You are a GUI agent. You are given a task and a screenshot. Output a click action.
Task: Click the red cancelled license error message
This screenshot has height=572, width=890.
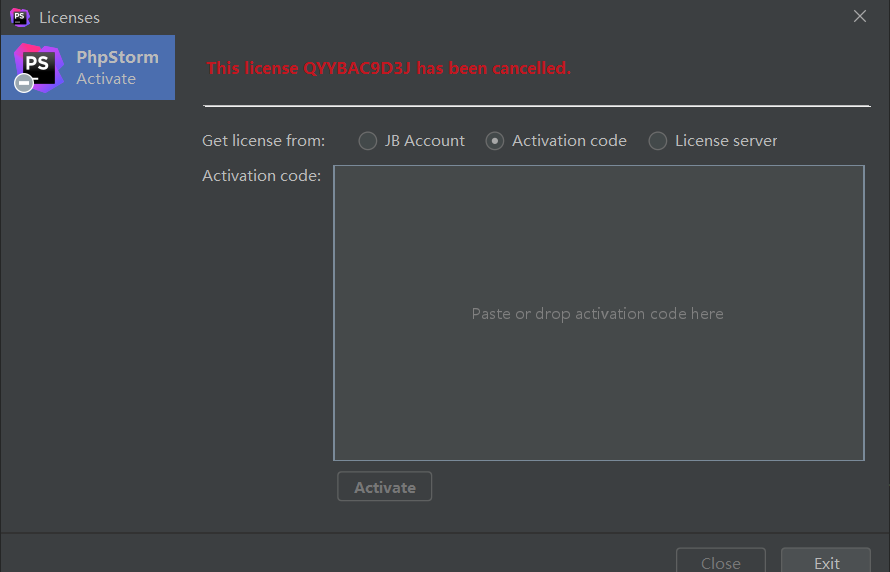[x=389, y=68]
